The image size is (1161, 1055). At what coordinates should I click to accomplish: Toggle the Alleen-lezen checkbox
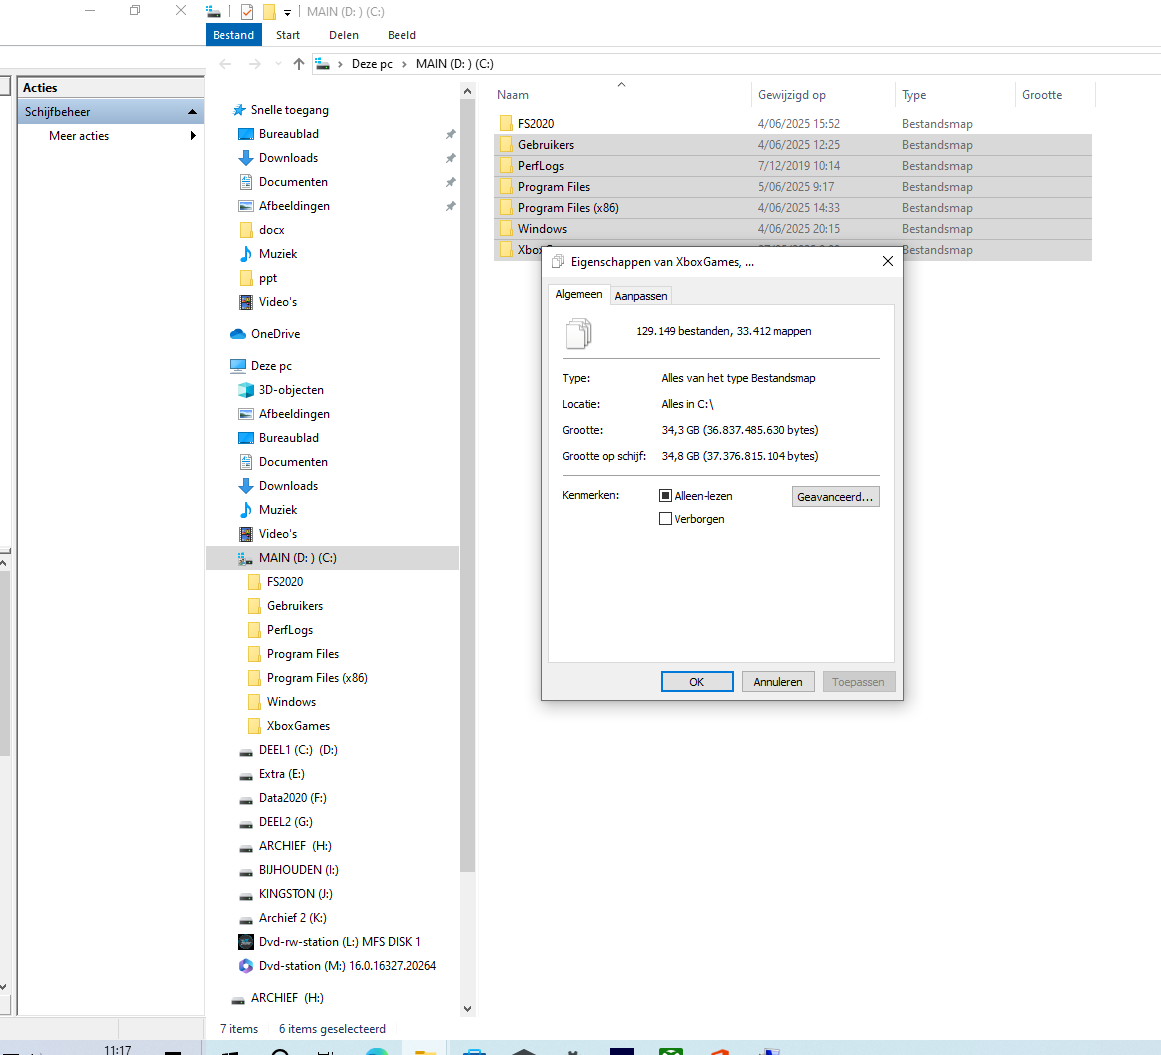[665, 496]
